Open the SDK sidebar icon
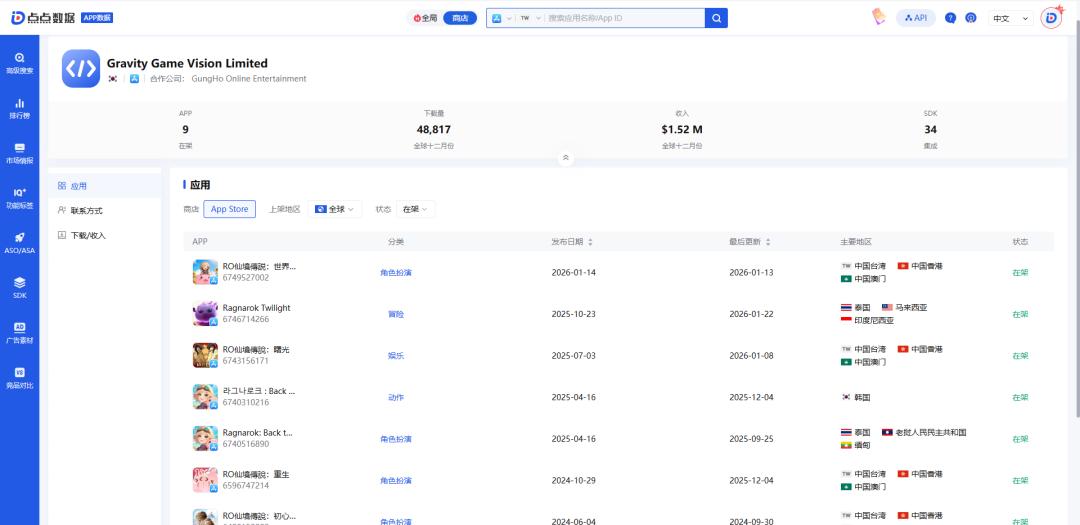Image resolution: width=1080 pixels, height=525 pixels. (19, 287)
